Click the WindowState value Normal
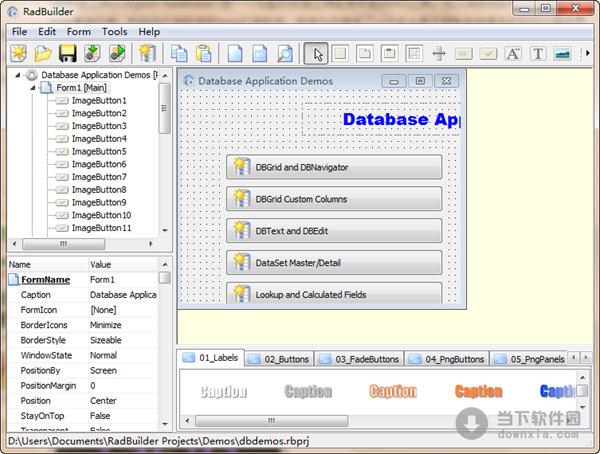This screenshot has height=454, width=600. point(103,355)
